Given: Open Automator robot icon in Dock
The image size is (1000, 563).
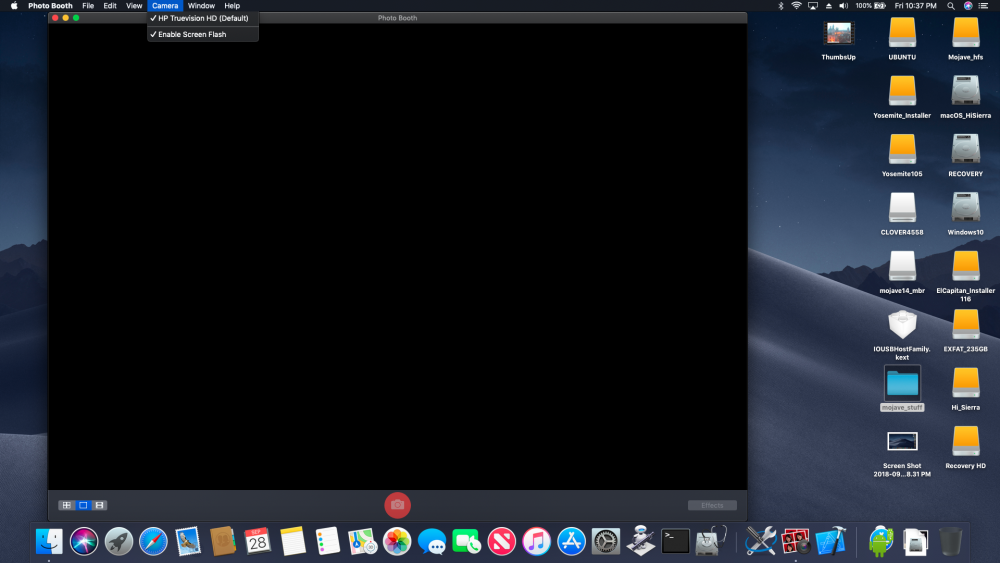Looking at the screenshot, I should pos(641,541).
